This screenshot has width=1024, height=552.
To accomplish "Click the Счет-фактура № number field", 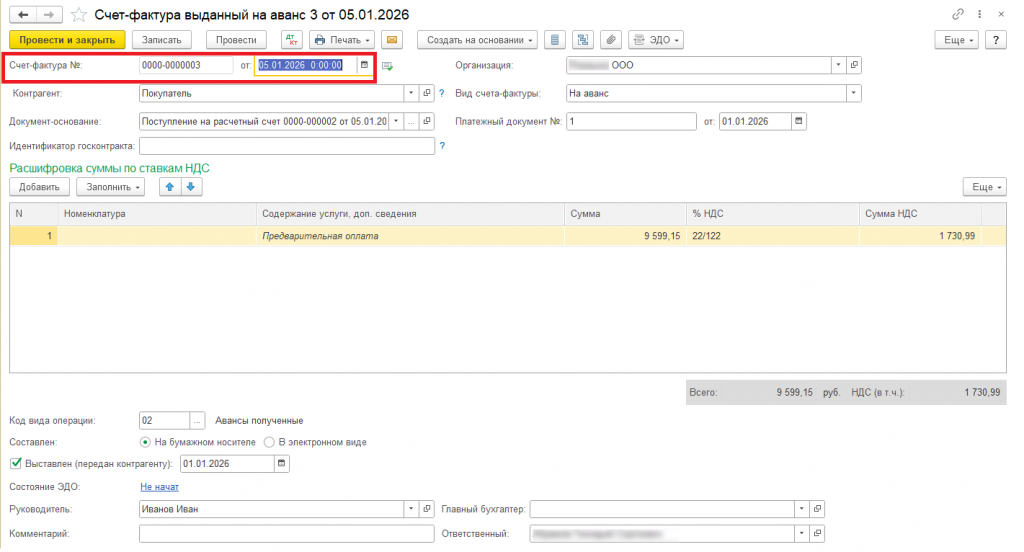I will [x=185, y=65].
